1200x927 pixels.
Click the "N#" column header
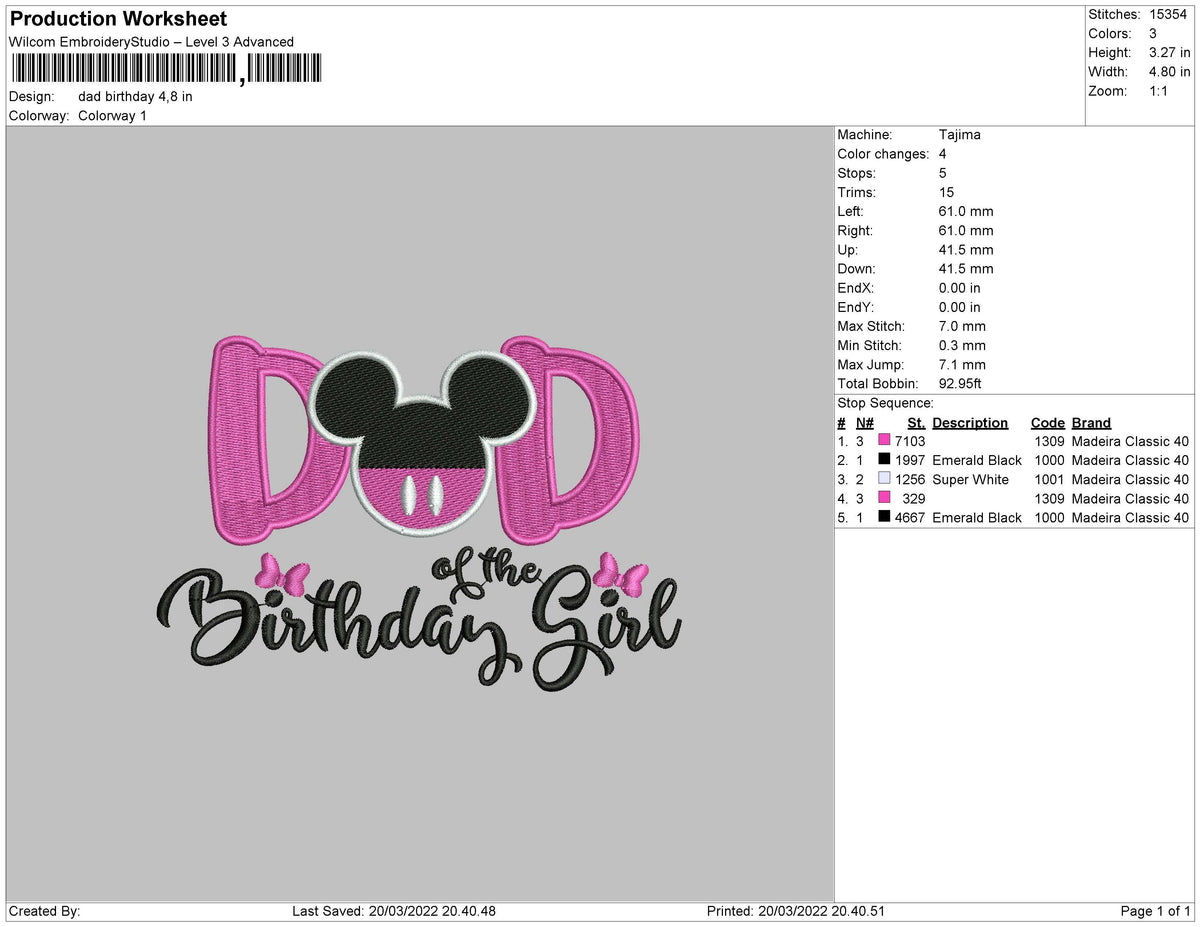(x=865, y=423)
